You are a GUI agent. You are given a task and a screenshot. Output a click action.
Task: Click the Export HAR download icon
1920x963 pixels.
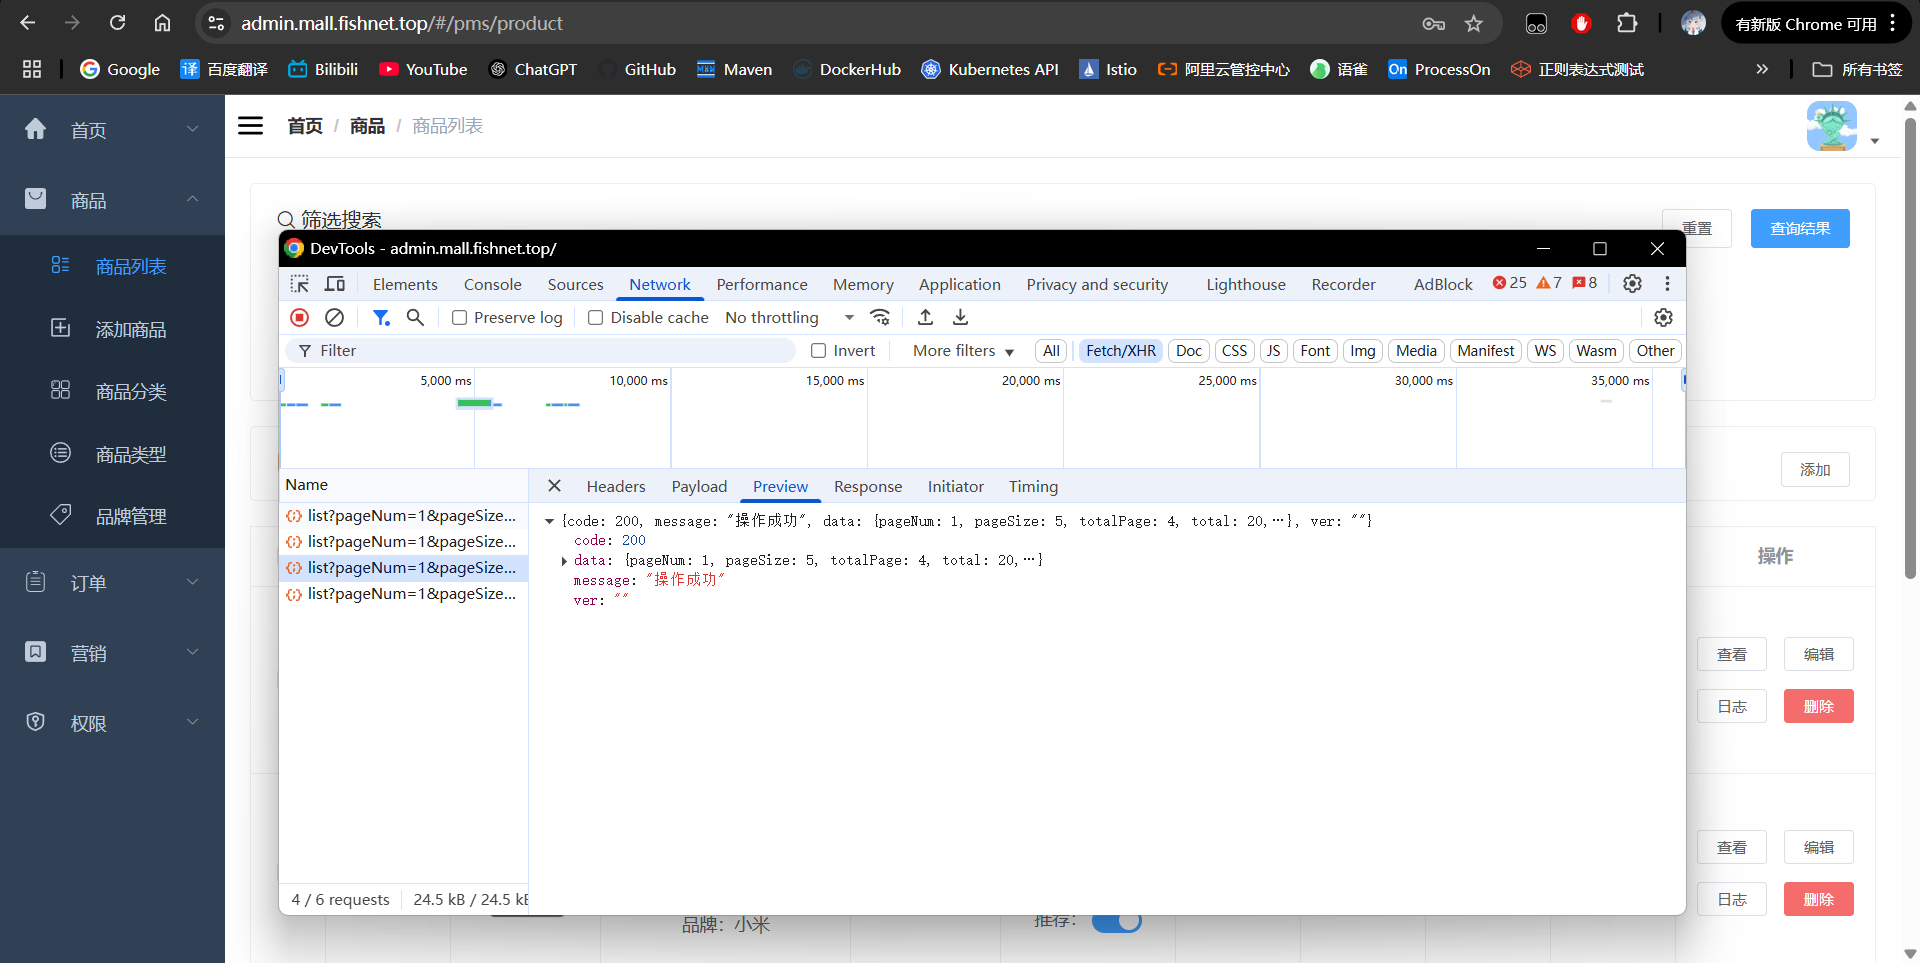(960, 317)
